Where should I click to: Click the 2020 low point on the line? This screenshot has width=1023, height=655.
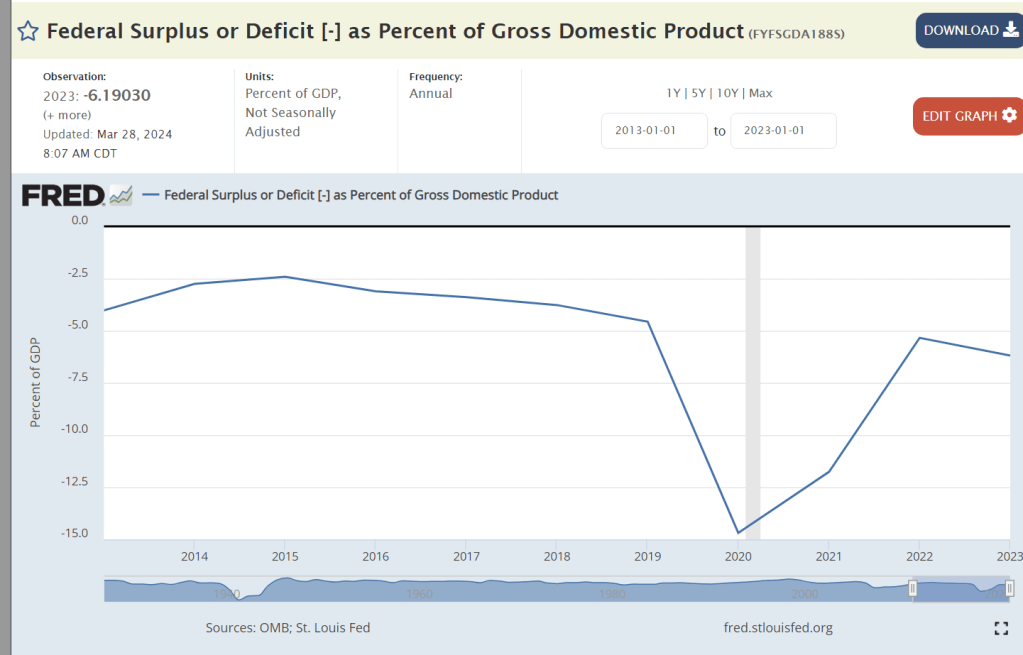[x=738, y=532]
